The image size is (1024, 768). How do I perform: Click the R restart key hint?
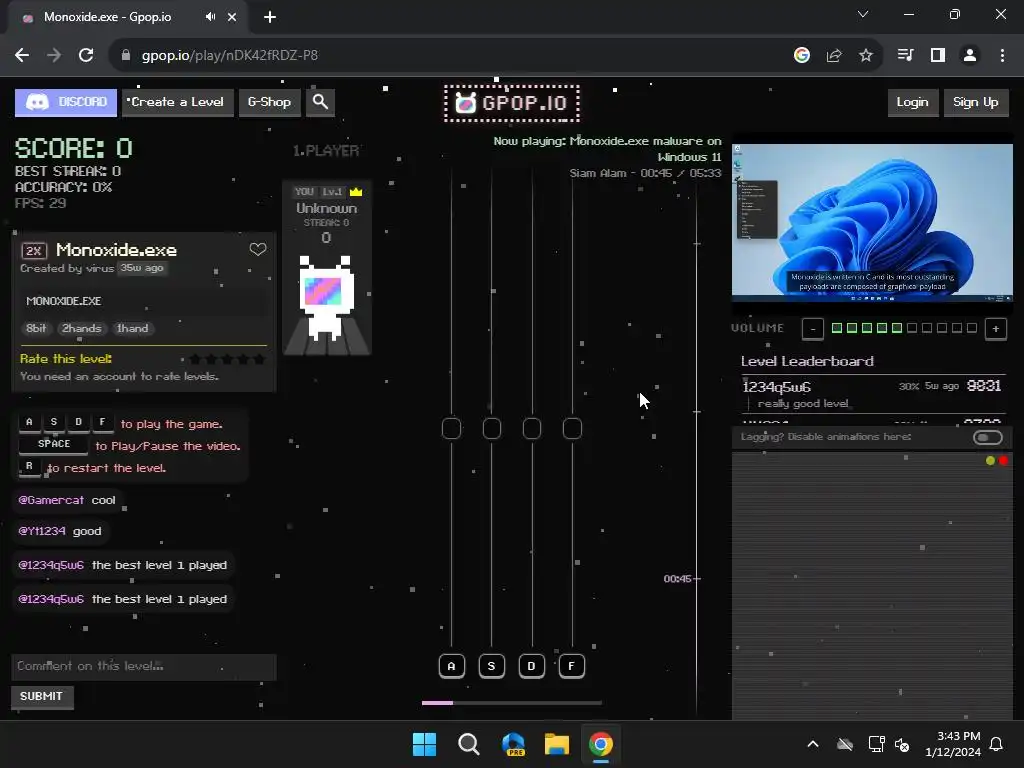point(29,466)
